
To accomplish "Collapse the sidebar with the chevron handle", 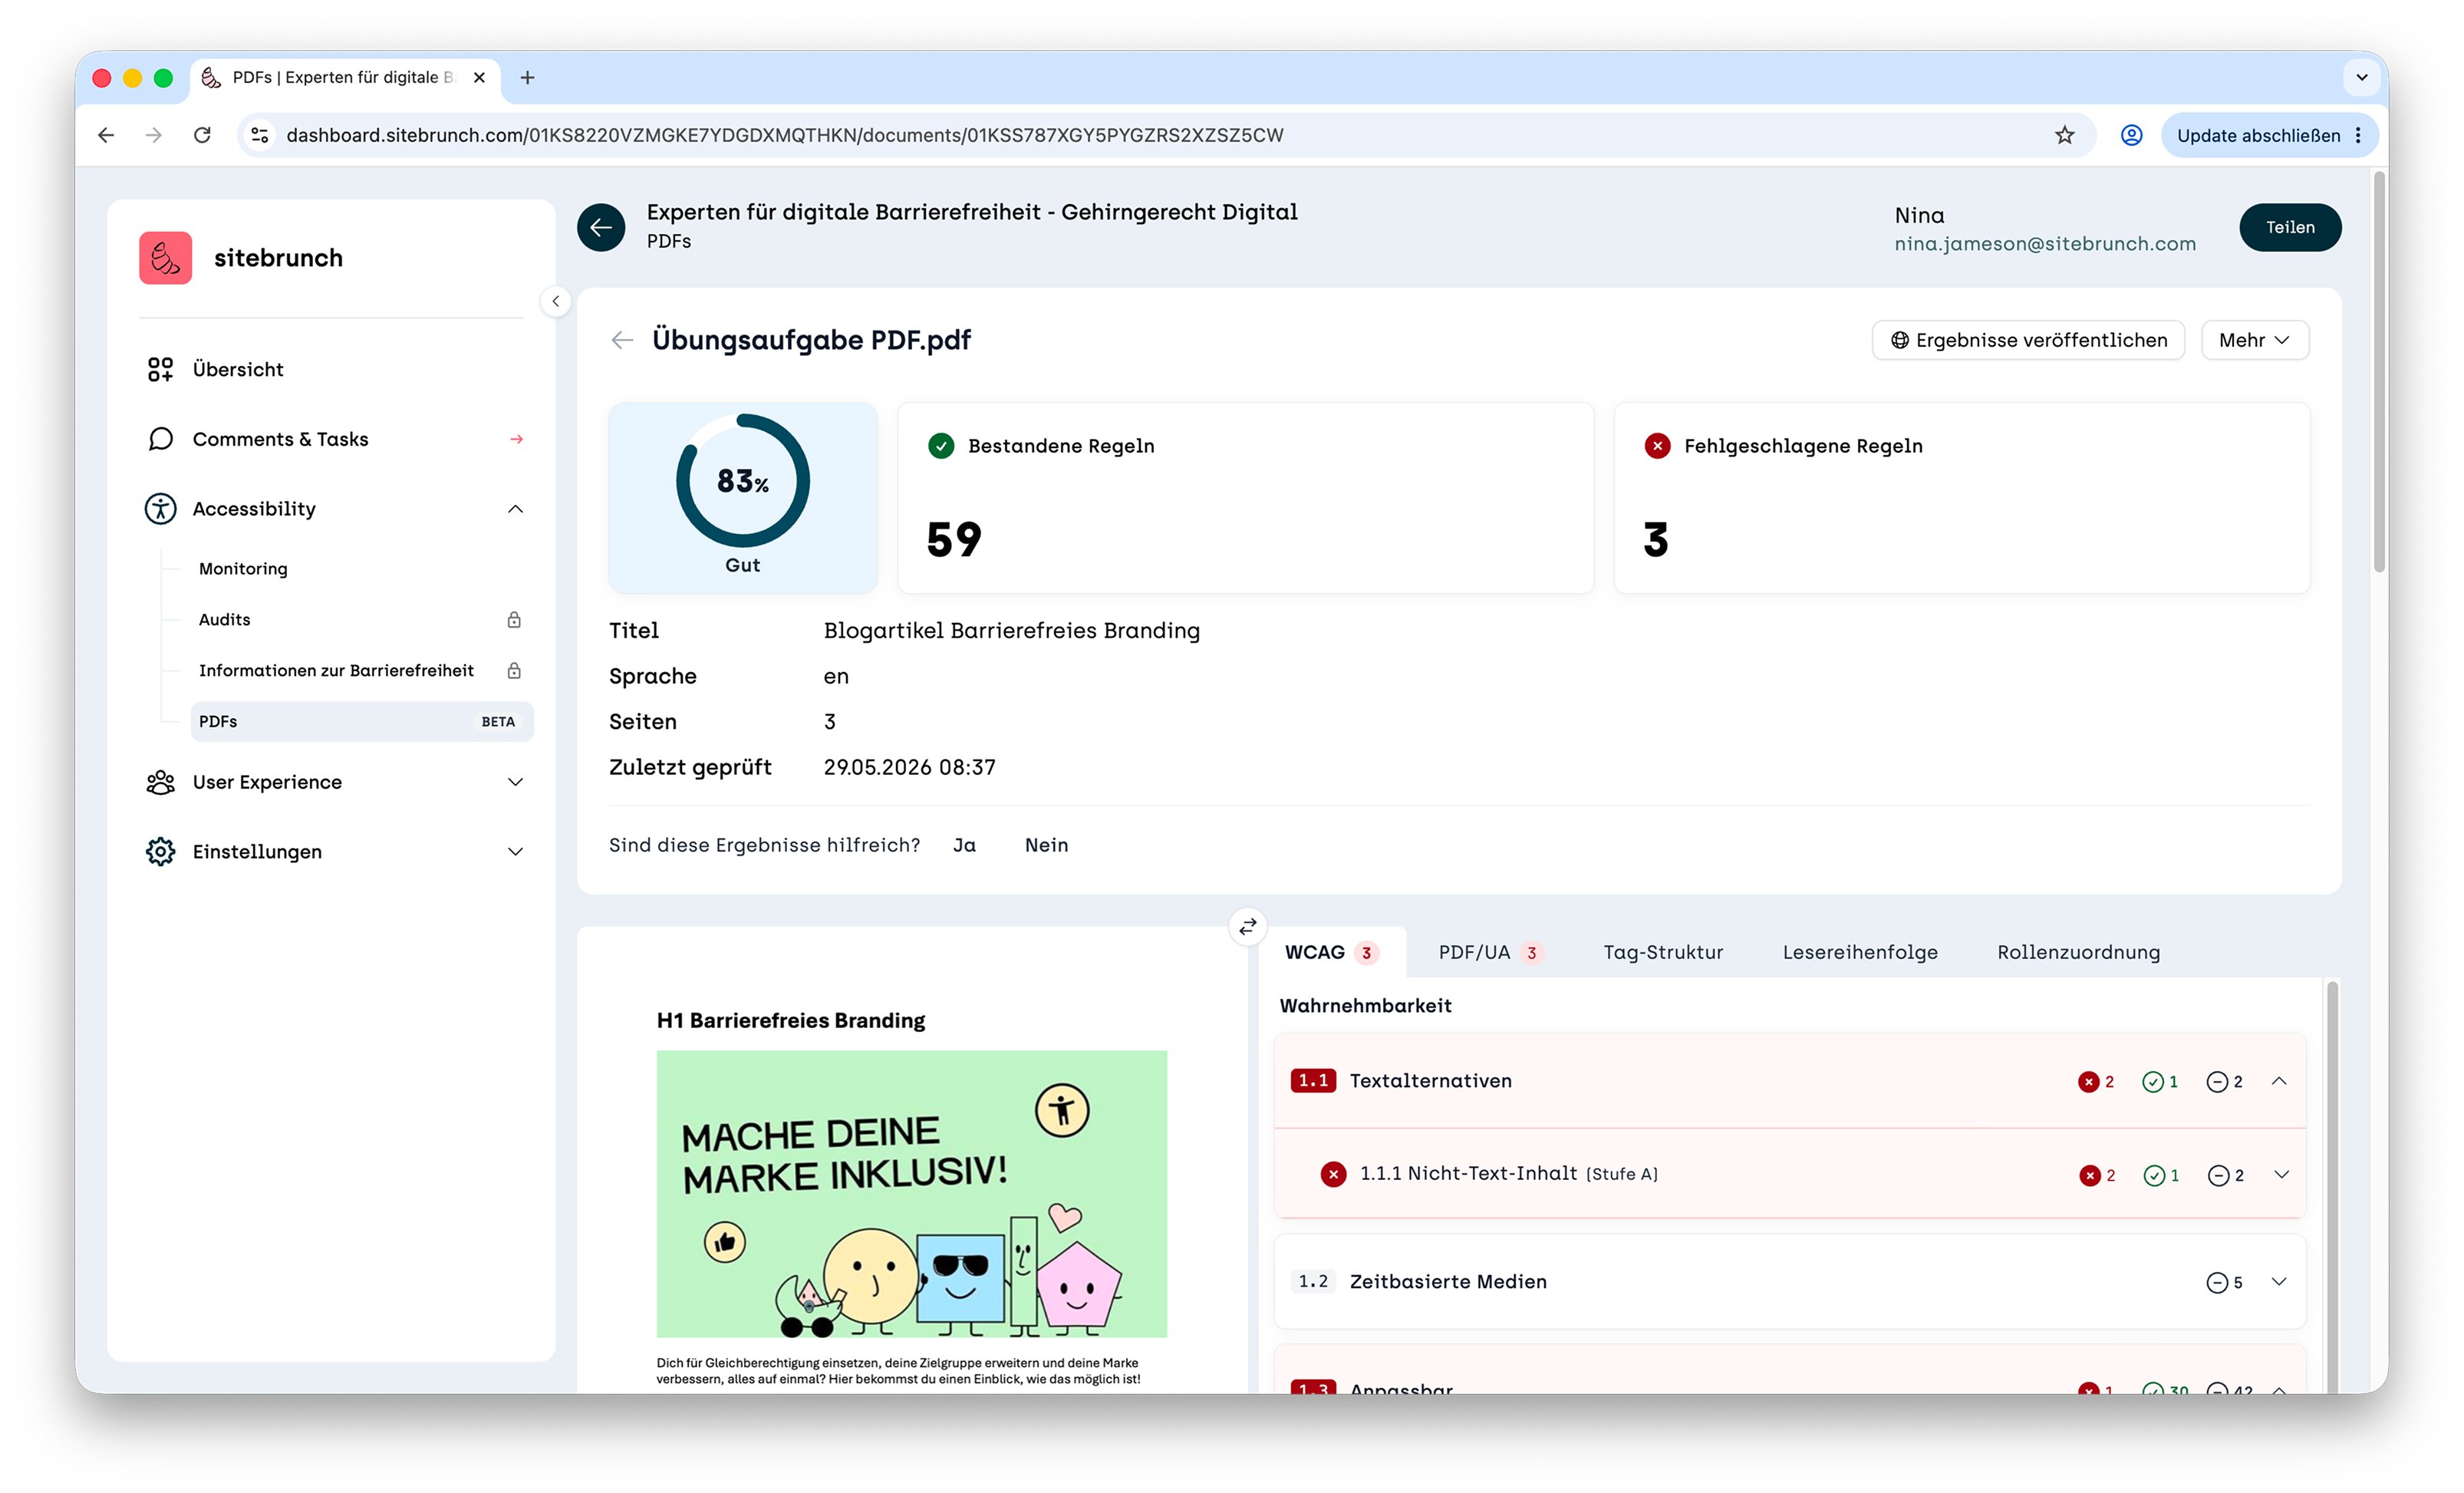I will (555, 301).
